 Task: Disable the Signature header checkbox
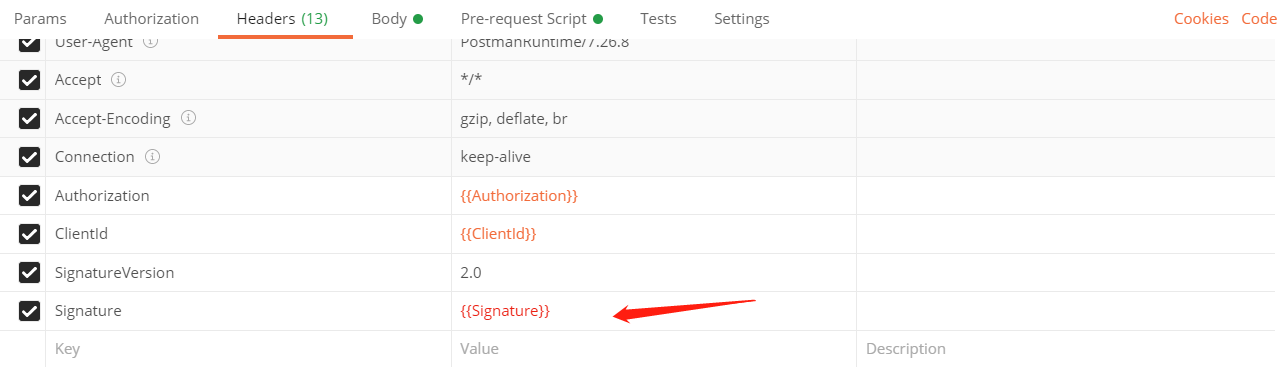pyautogui.click(x=30, y=311)
